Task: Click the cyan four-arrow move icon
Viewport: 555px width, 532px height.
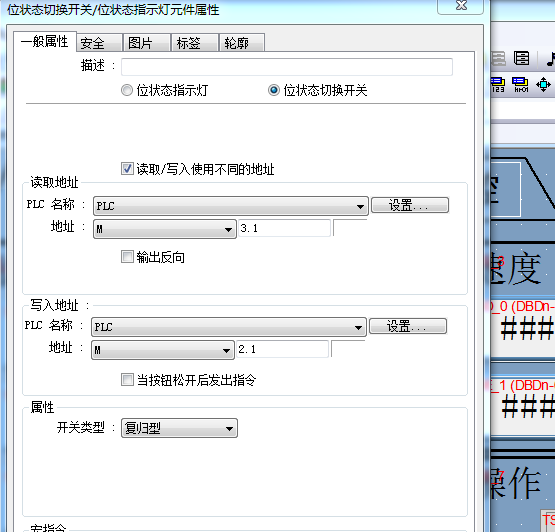Action: click(543, 85)
